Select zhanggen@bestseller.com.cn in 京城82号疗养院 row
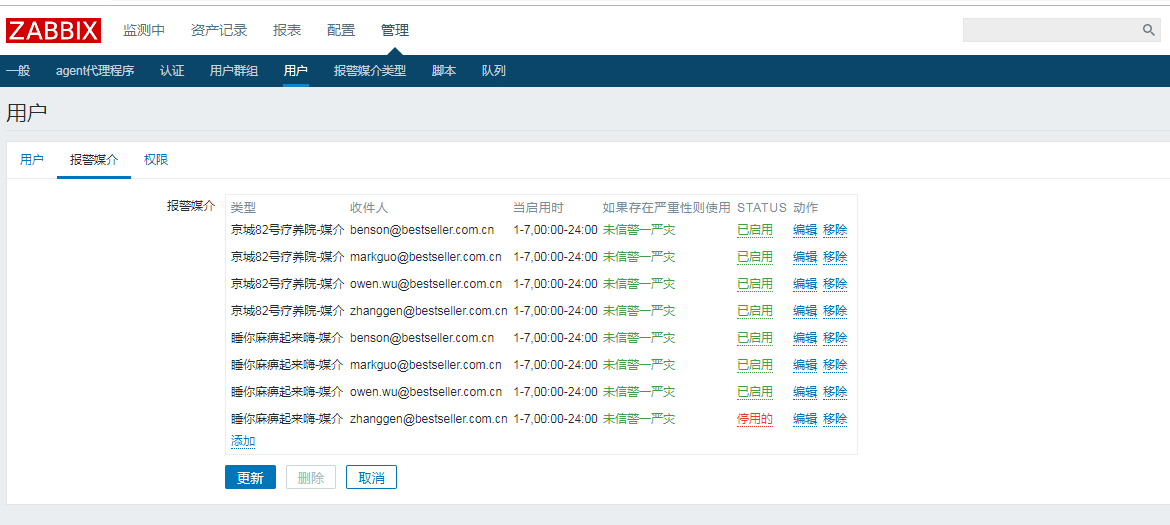The height and width of the screenshot is (525, 1170). (429, 310)
